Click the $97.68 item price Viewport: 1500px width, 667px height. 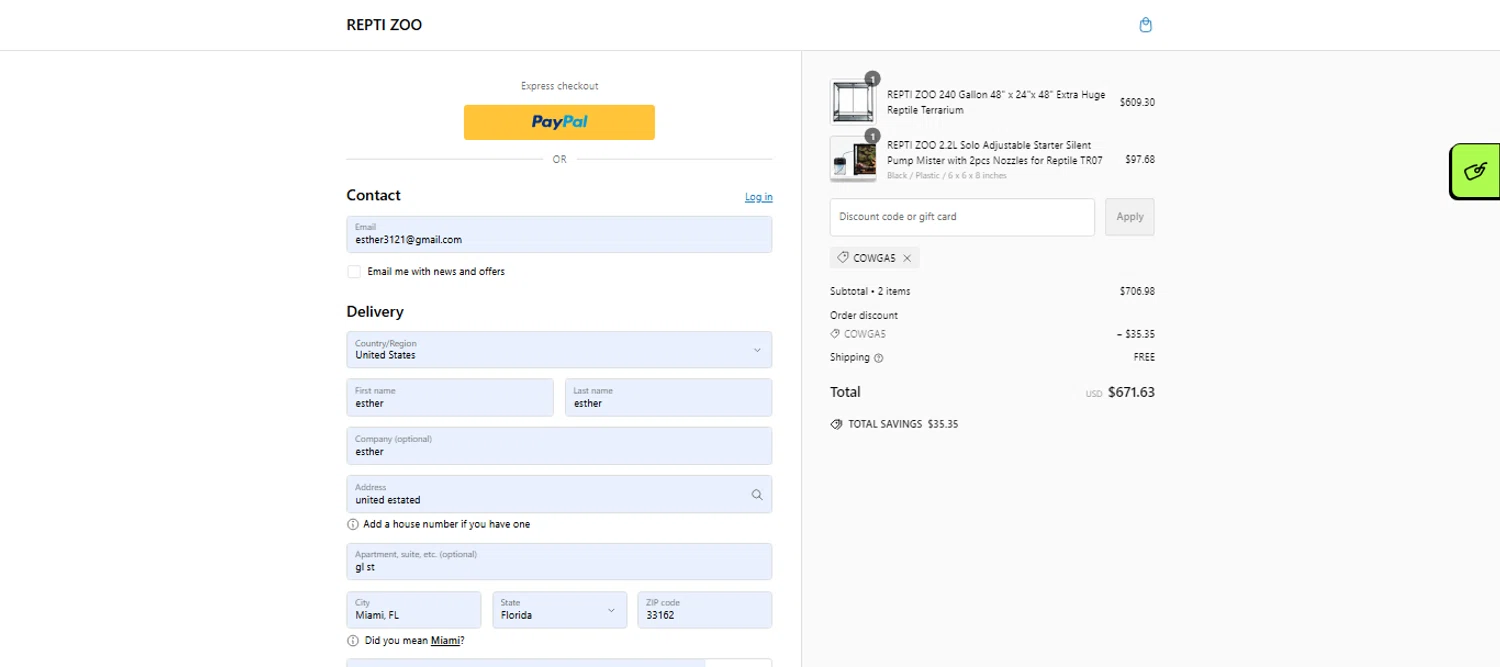[x=1140, y=159]
